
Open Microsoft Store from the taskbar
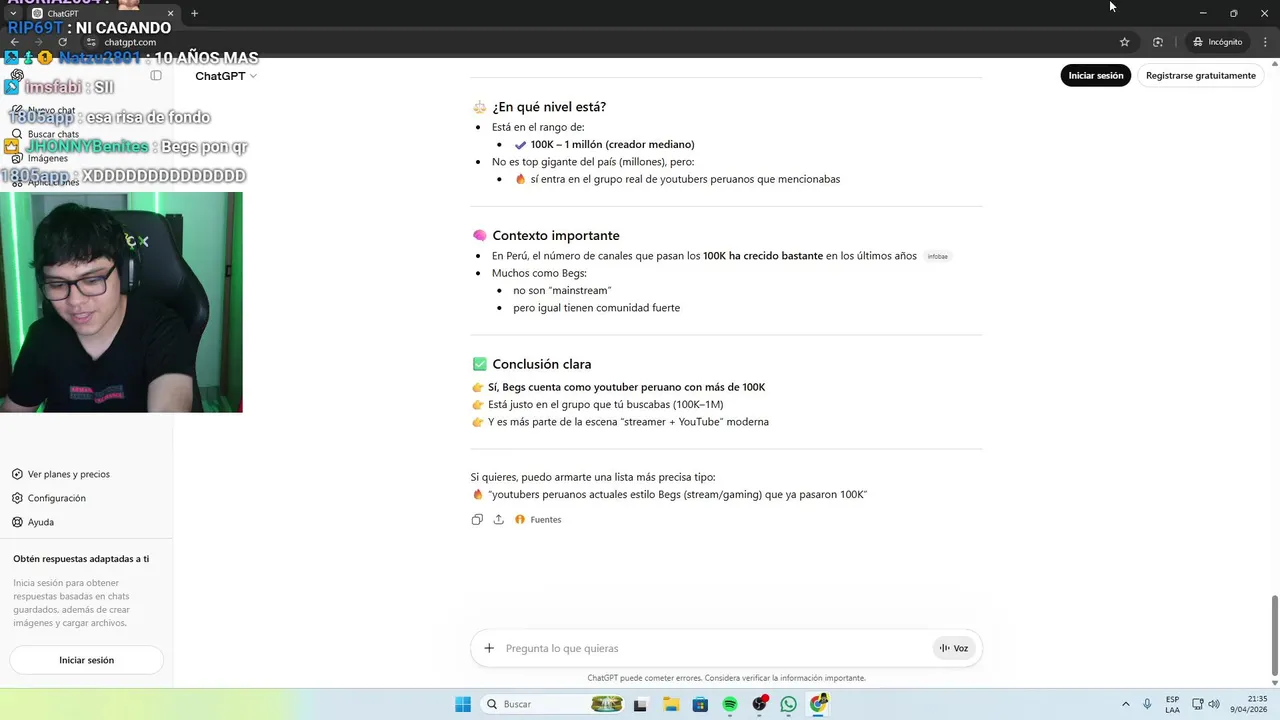click(x=700, y=704)
